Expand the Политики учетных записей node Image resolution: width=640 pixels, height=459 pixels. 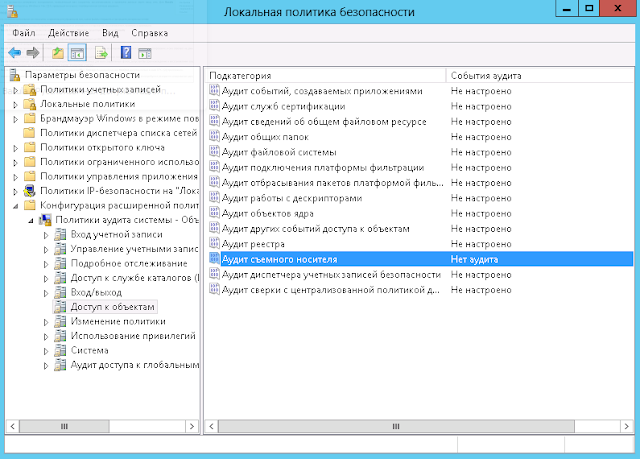[16, 90]
